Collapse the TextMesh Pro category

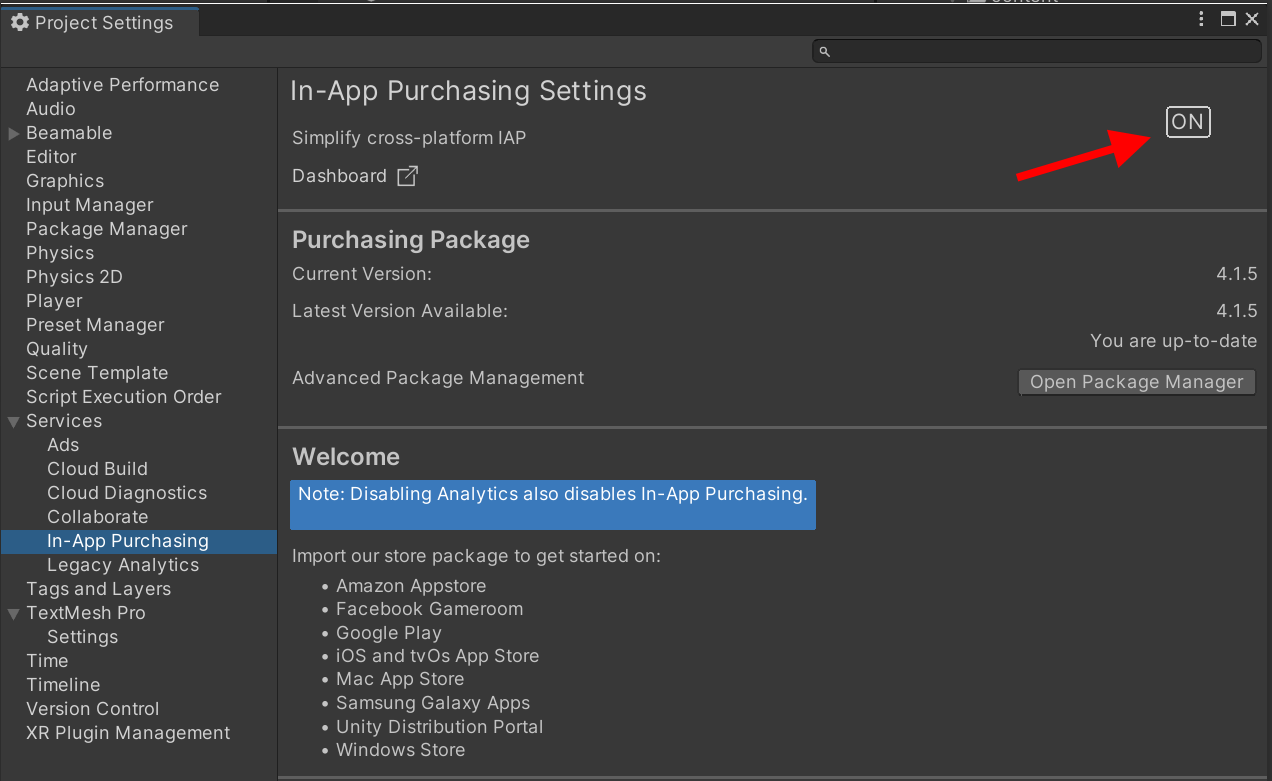click(14, 613)
